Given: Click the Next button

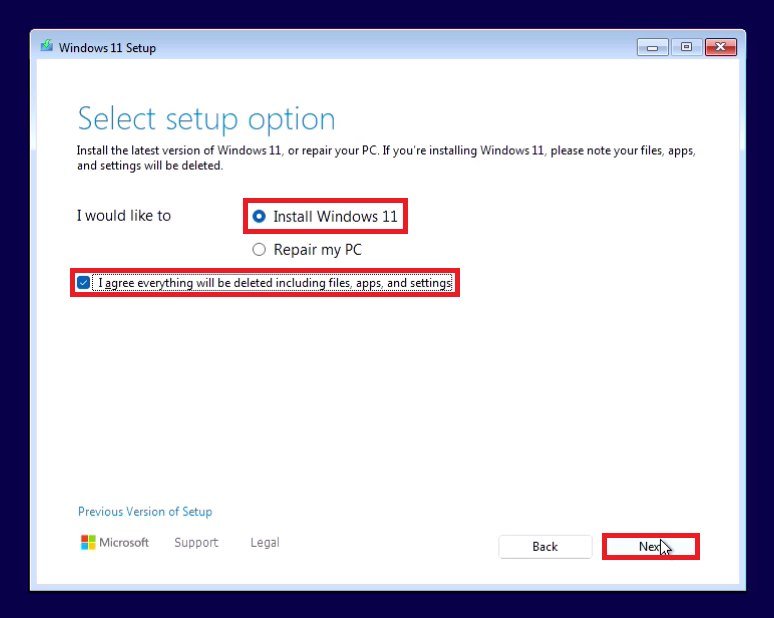Looking at the screenshot, I should coord(651,546).
